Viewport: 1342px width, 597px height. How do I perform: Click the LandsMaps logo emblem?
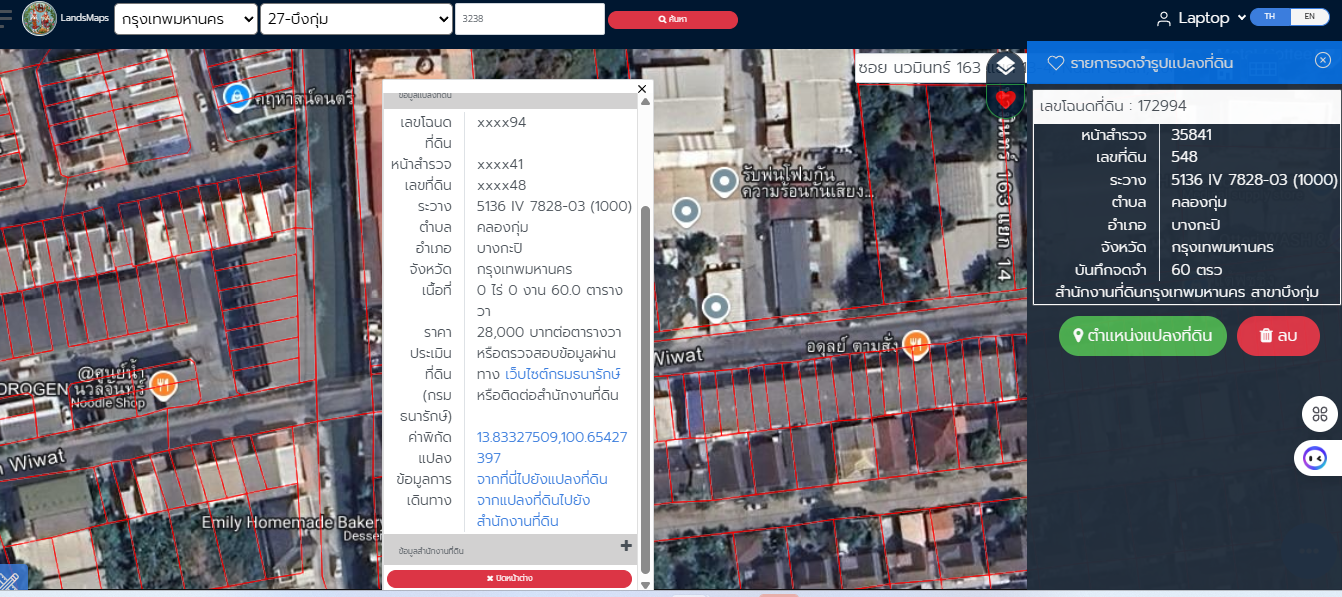coord(39,18)
